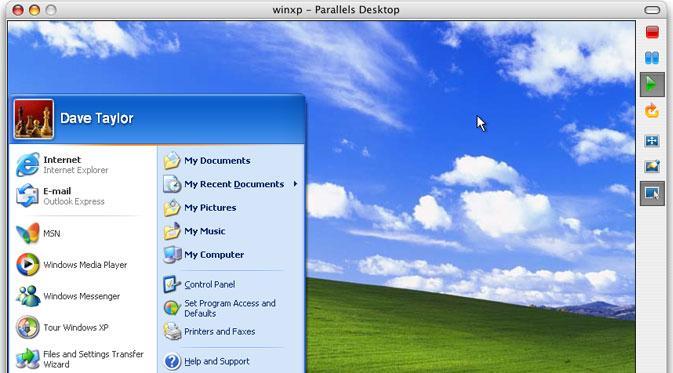
Task: Click the My Recent Documents icon
Action: click(172, 184)
